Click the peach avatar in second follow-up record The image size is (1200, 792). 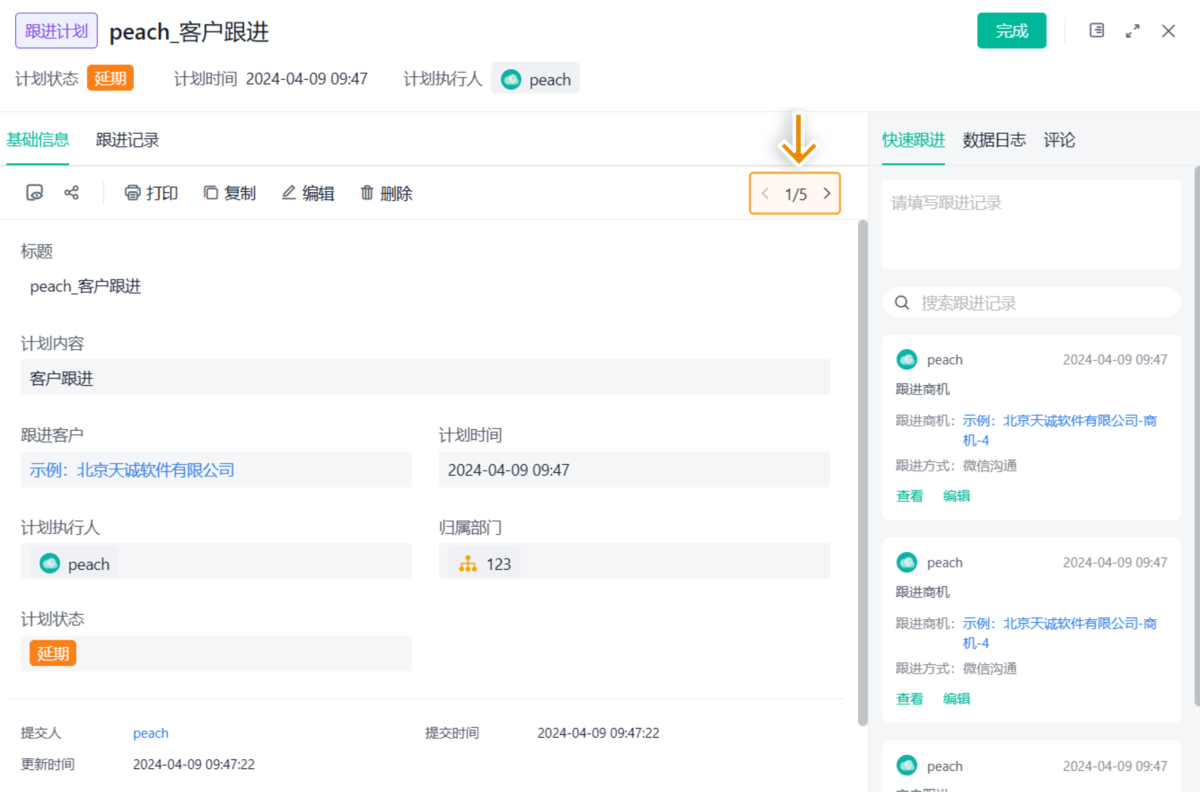pos(907,562)
